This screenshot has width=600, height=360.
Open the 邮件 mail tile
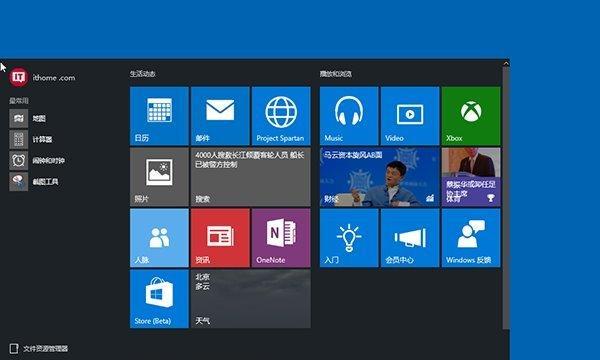220,116
